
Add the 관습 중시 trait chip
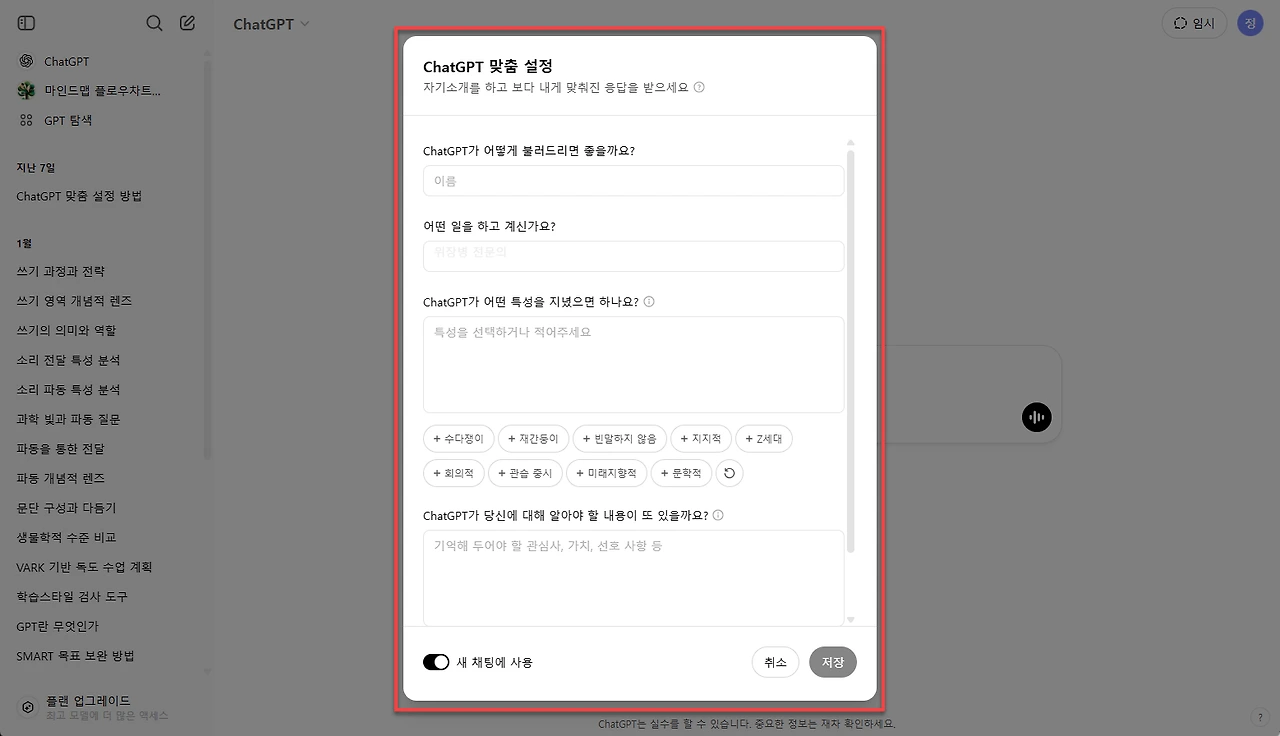tap(526, 473)
